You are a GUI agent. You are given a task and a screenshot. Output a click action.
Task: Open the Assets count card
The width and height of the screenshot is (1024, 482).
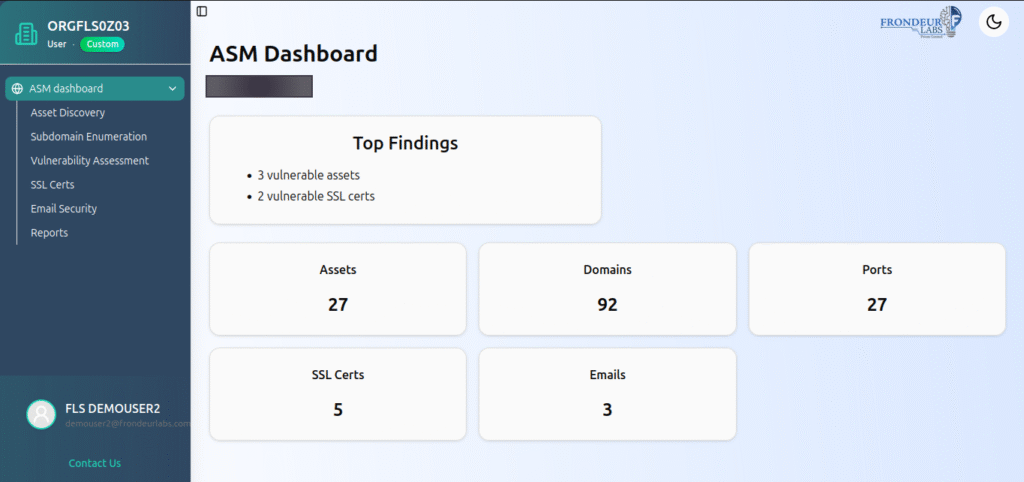pos(338,289)
